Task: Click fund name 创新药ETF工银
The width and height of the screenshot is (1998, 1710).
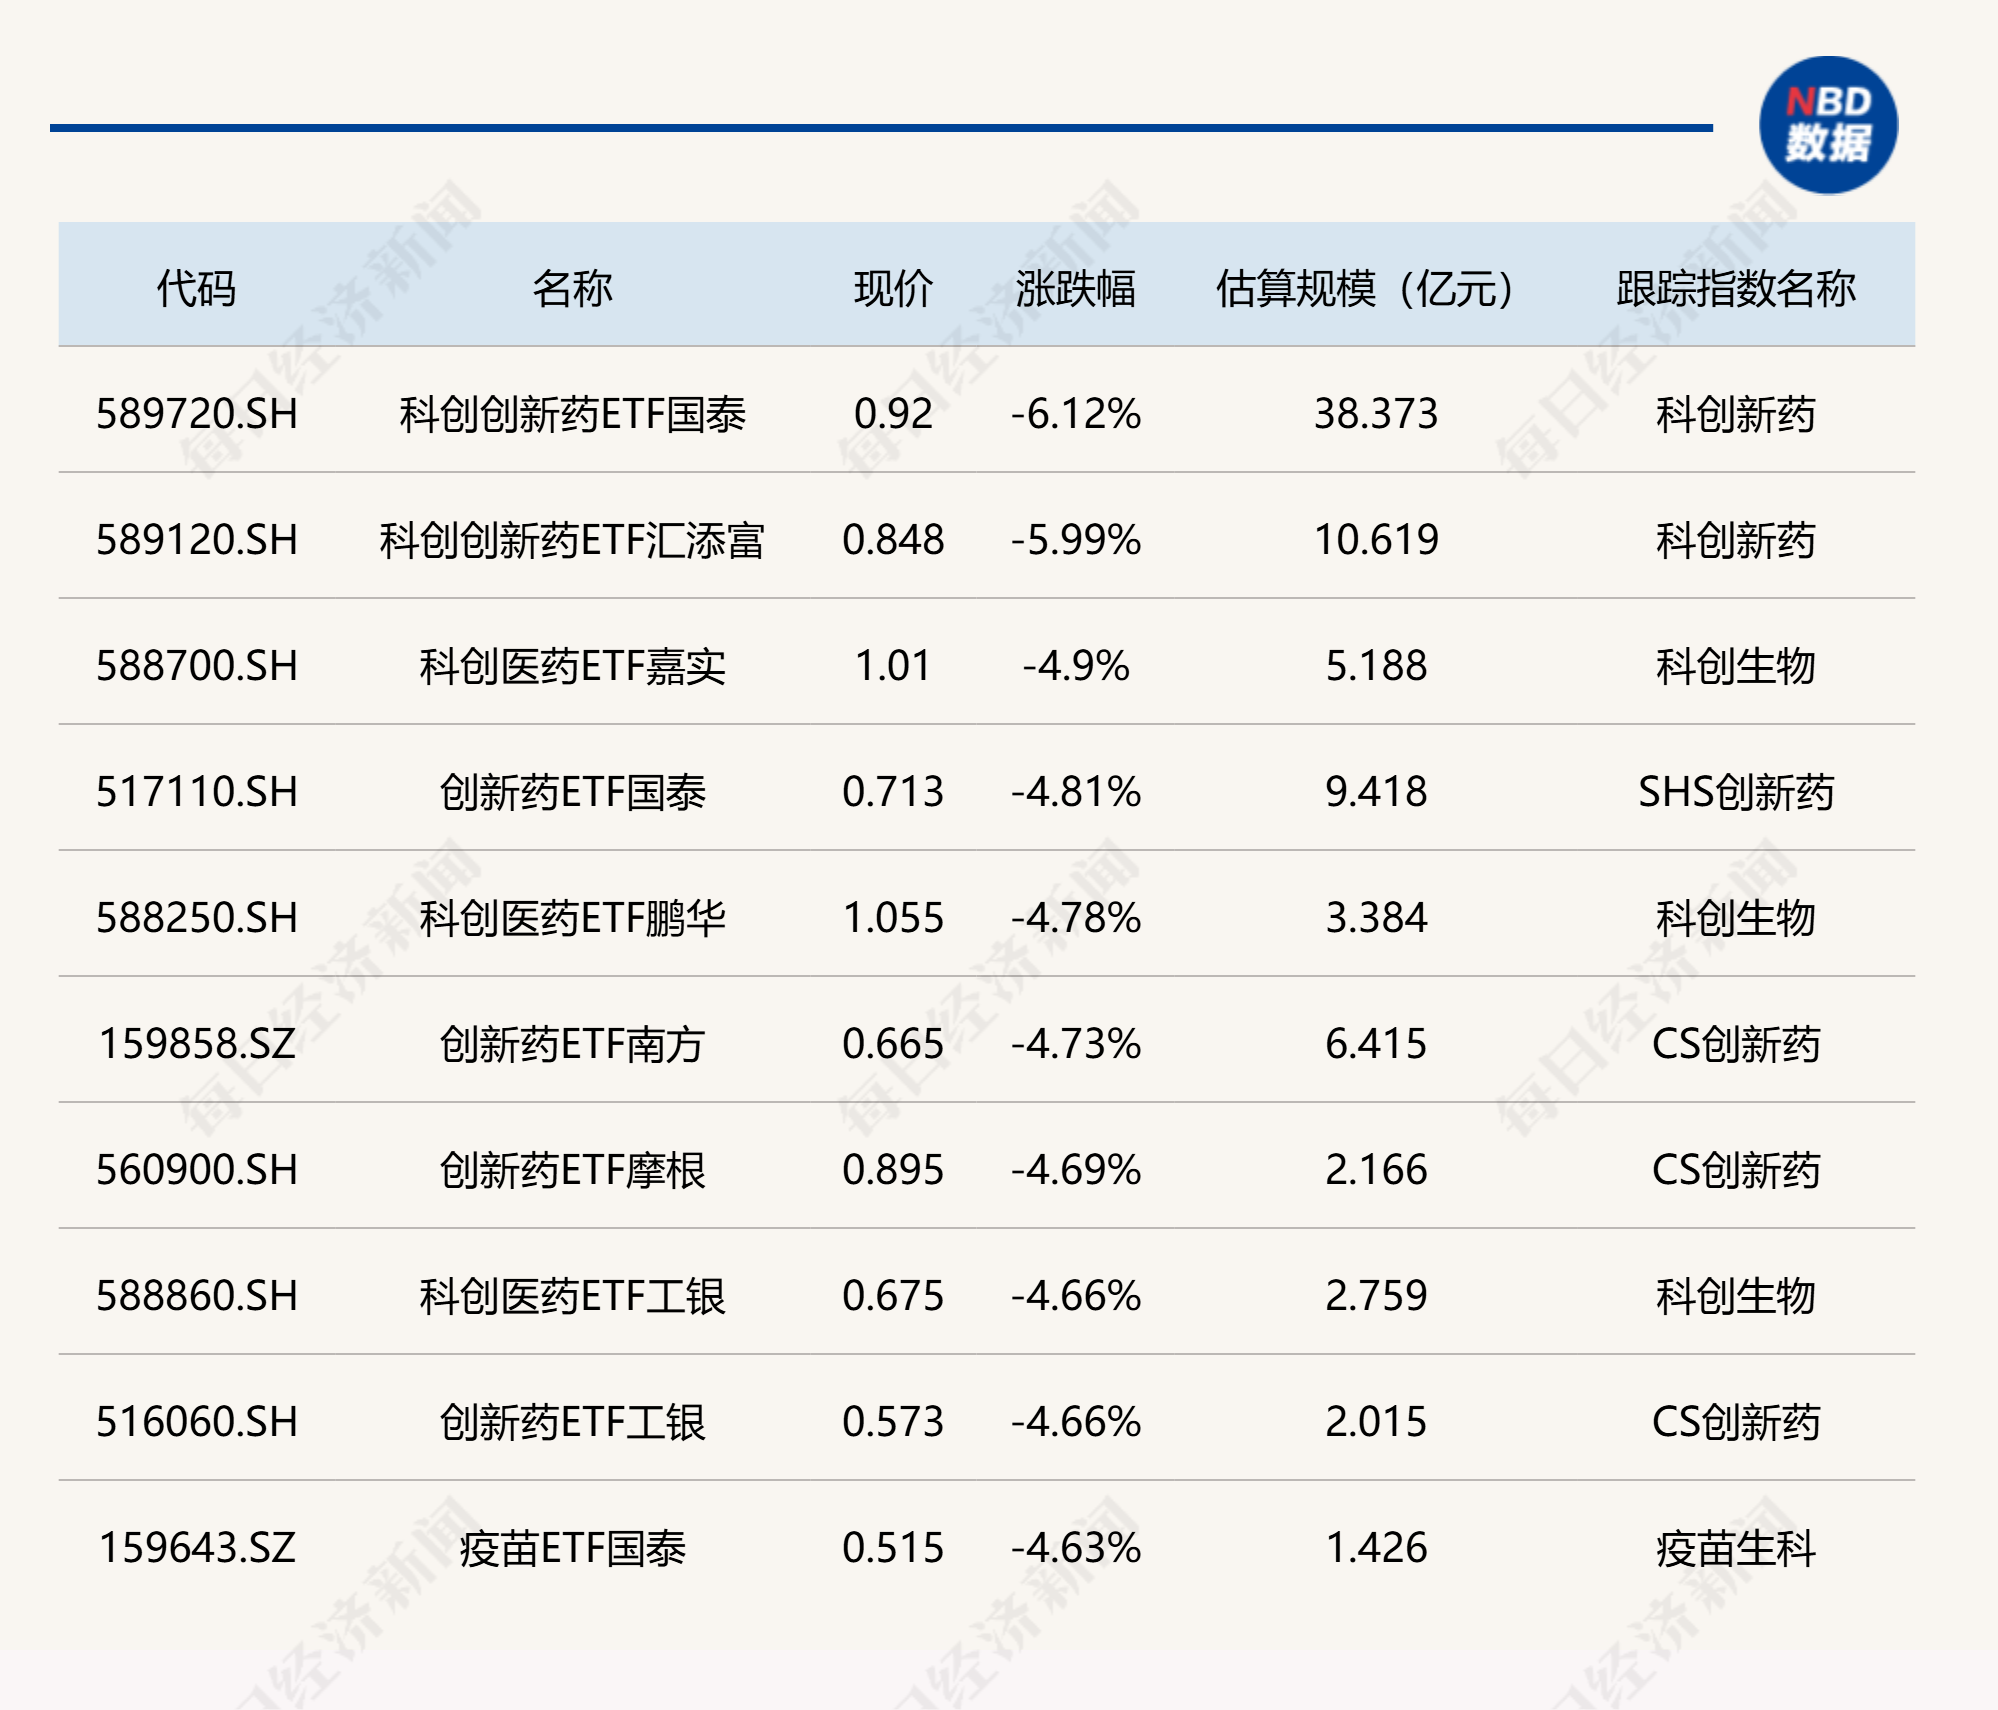Action: point(572,1421)
